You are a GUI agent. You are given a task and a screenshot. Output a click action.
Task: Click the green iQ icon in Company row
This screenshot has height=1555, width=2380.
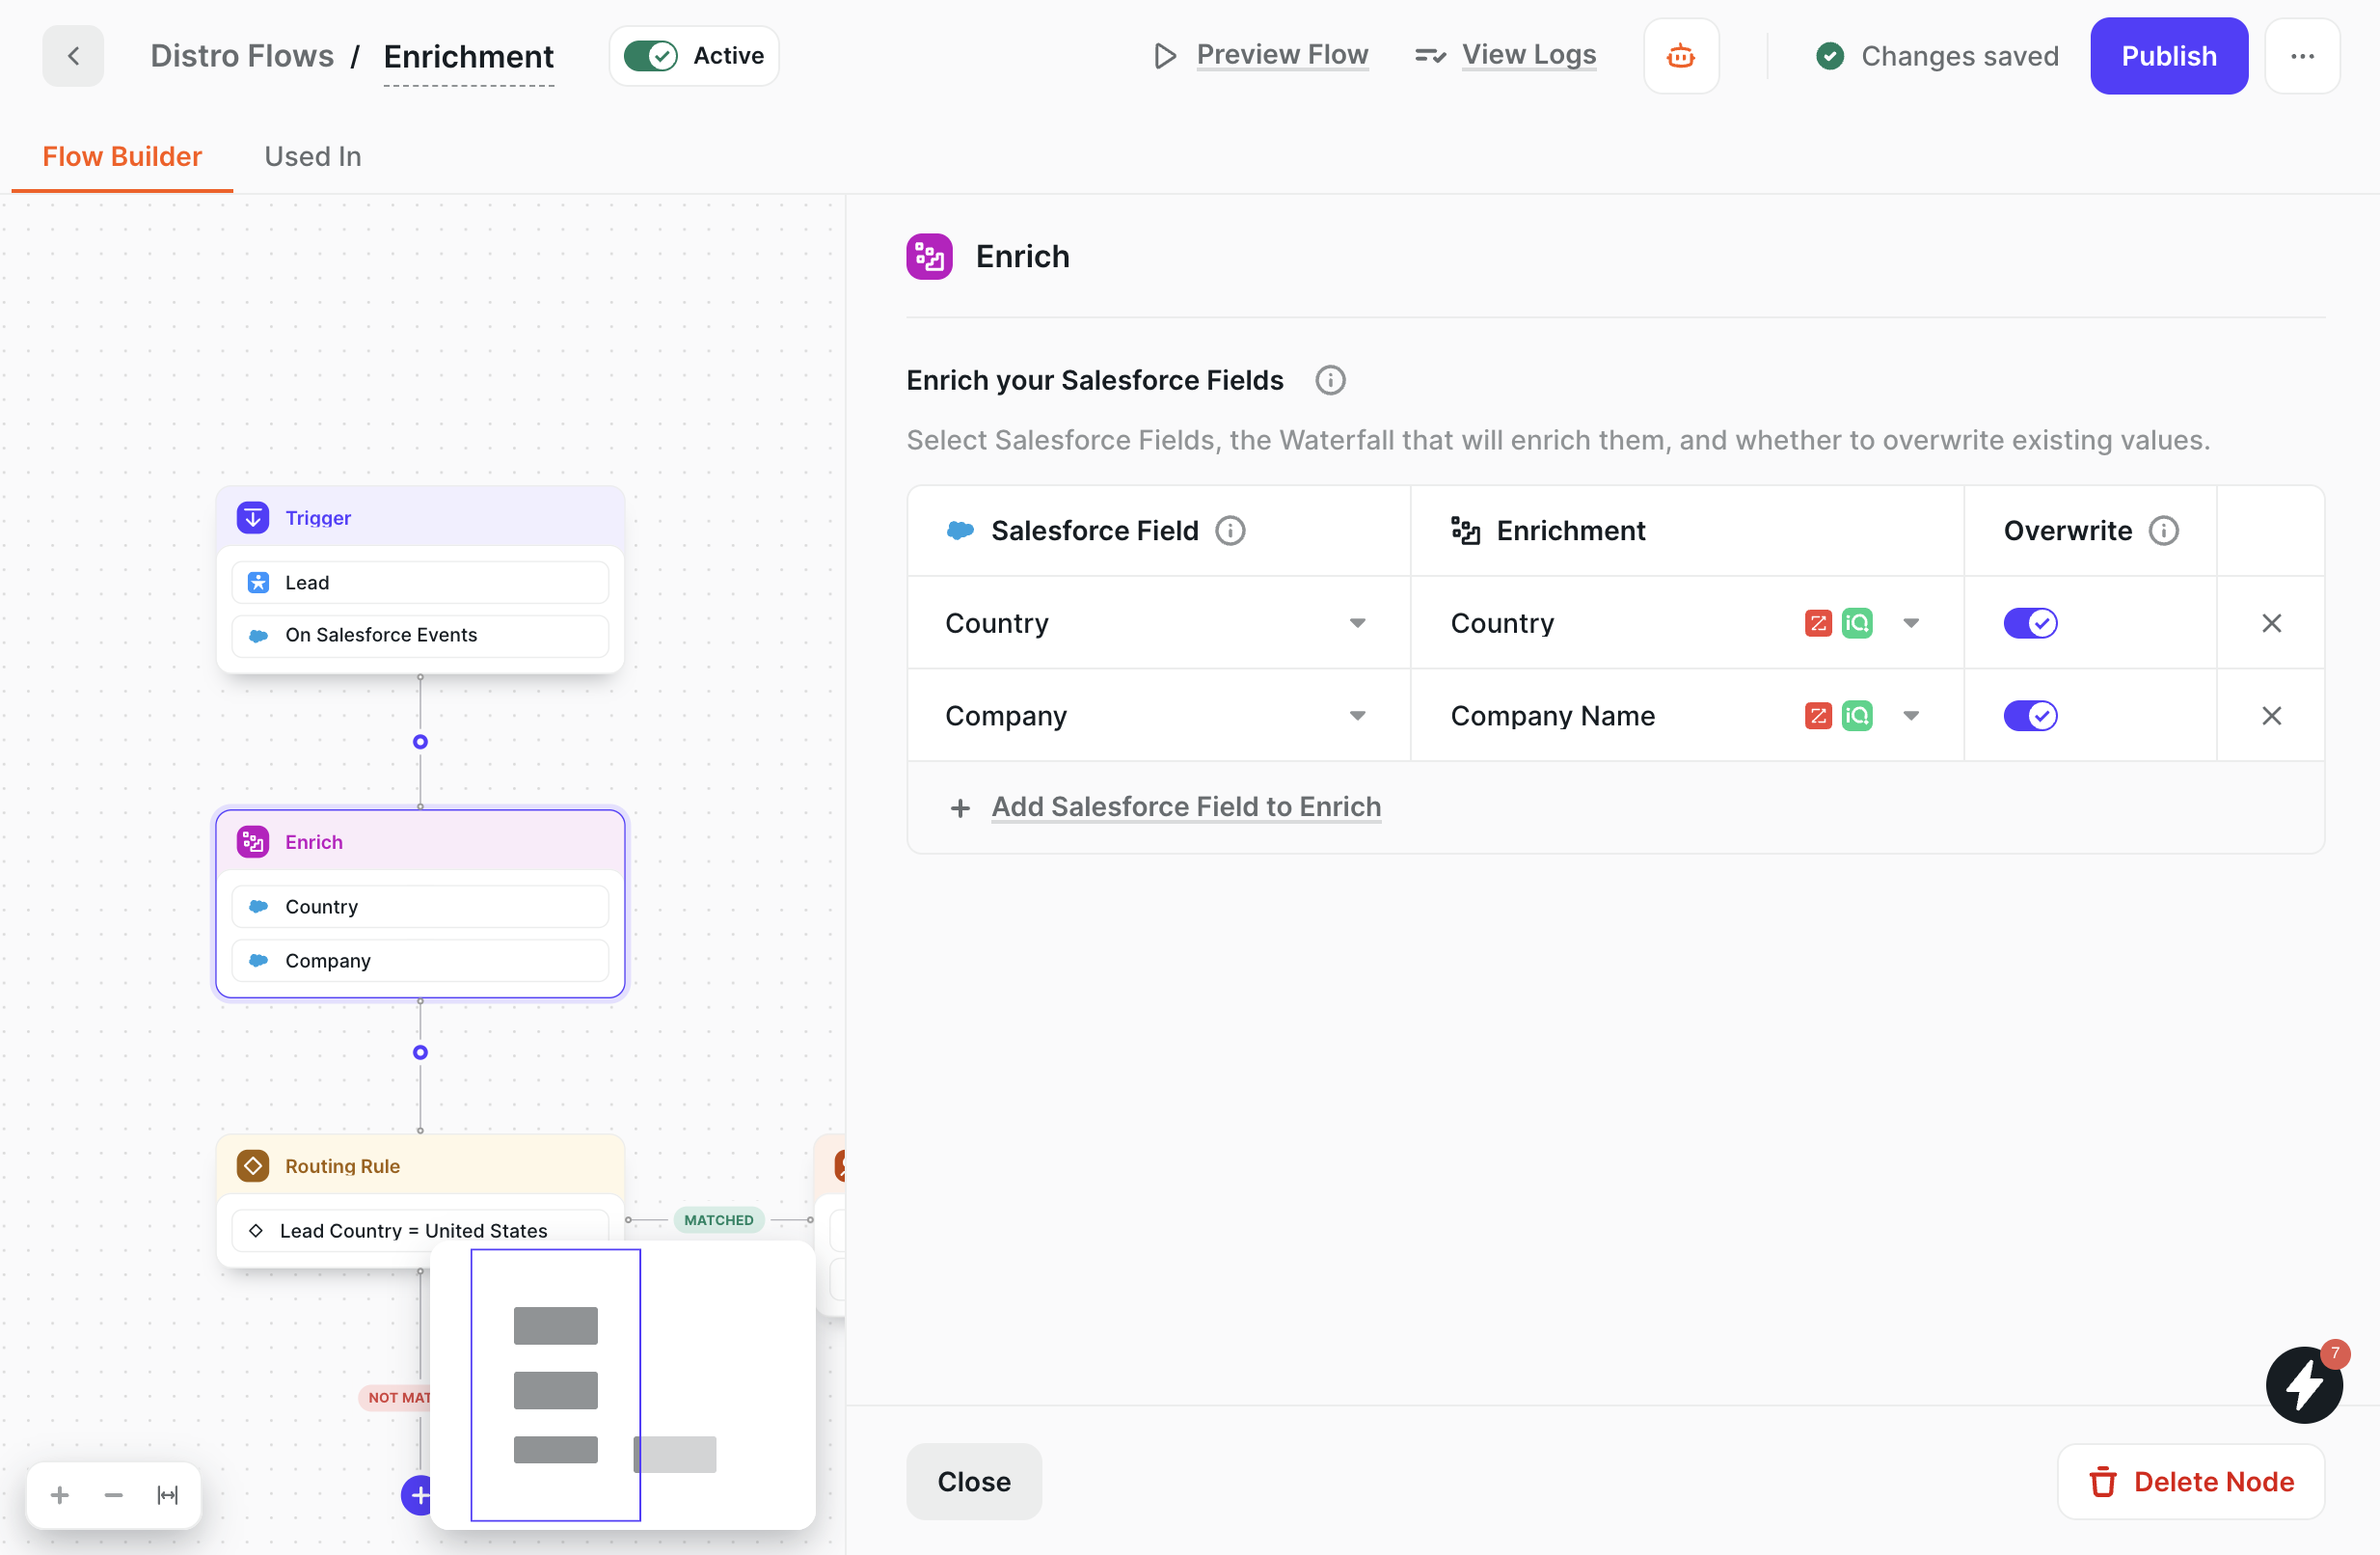point(1856,715)
